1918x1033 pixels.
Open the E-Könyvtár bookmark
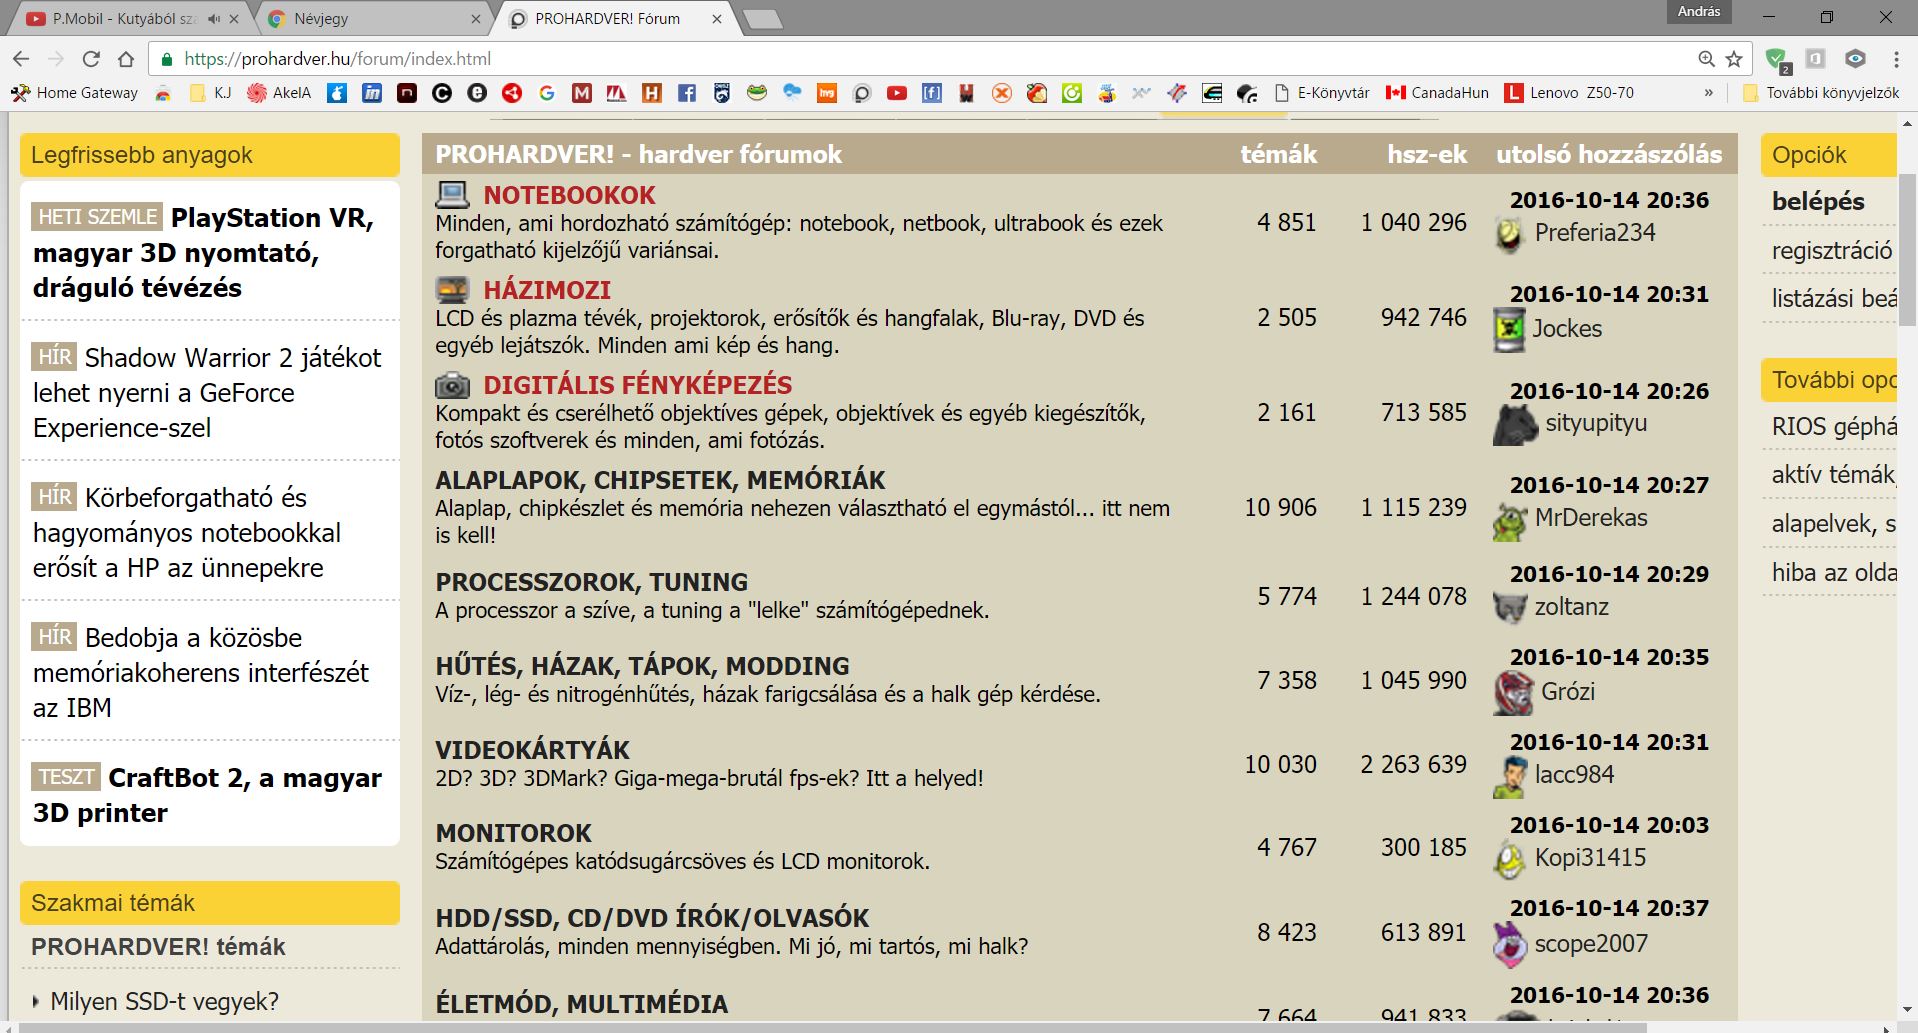[x=1322, y=93]
